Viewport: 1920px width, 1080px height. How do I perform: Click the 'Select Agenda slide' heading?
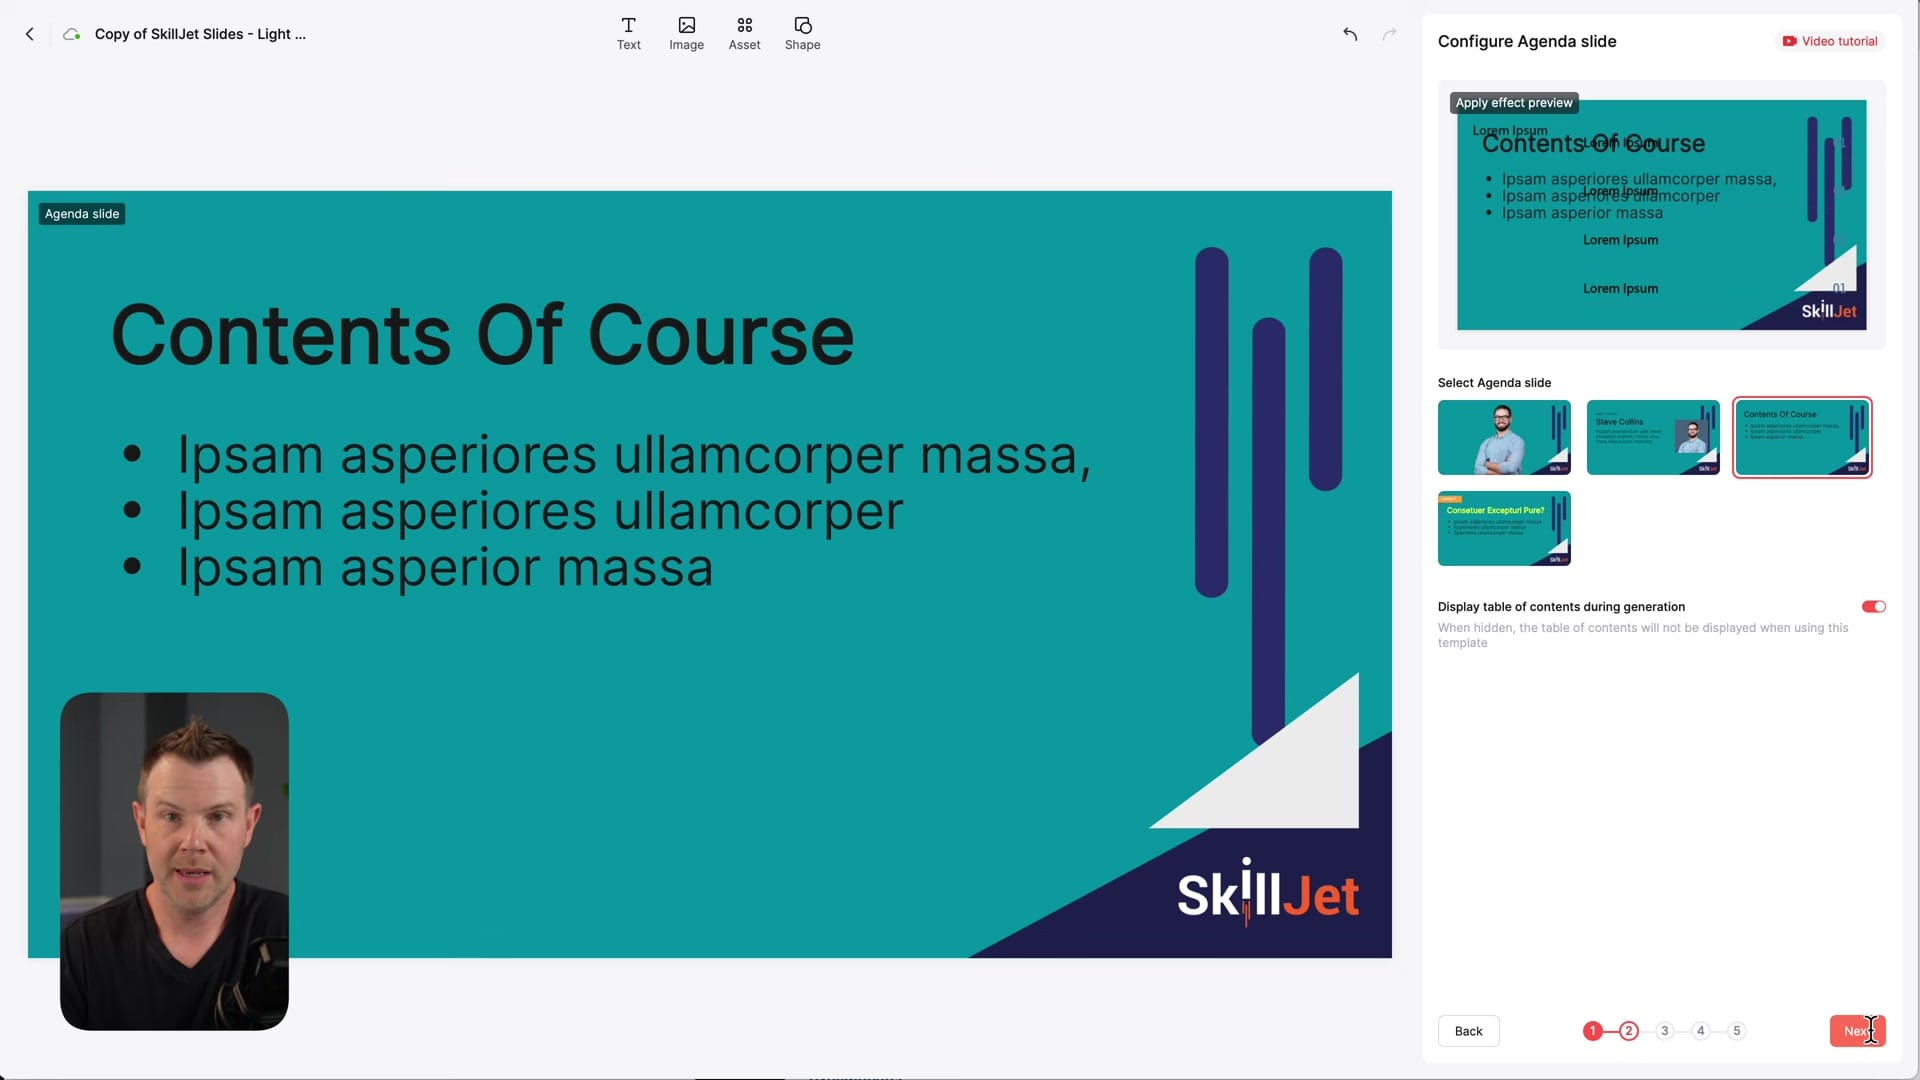click(x=1494, y=383)
